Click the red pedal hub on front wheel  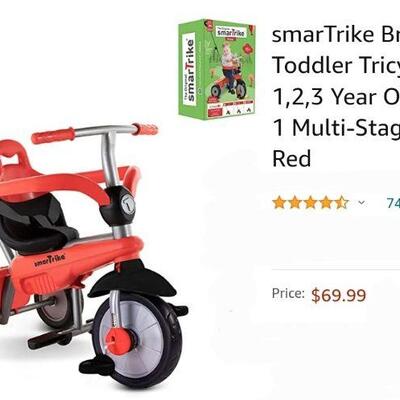[x=116, y=340]
